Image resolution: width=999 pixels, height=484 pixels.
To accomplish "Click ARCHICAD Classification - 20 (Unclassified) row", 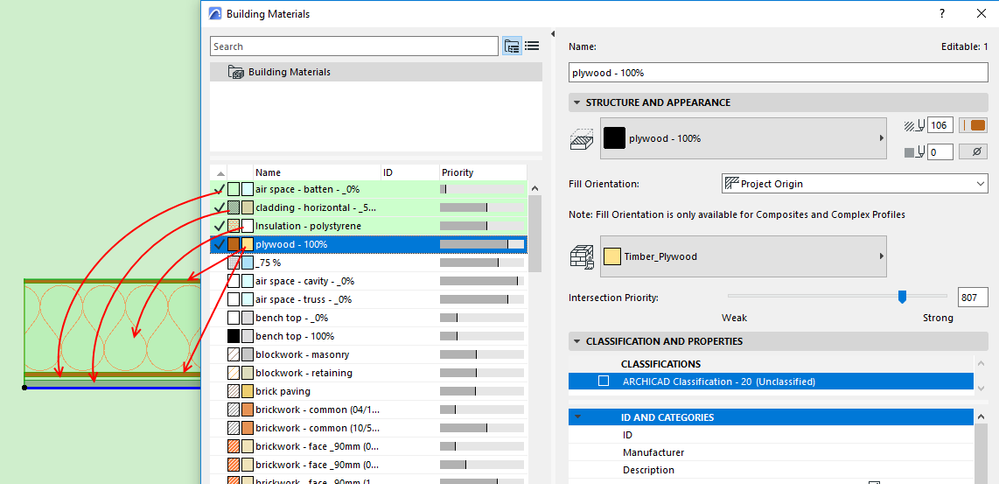I will tap(771, 381).
